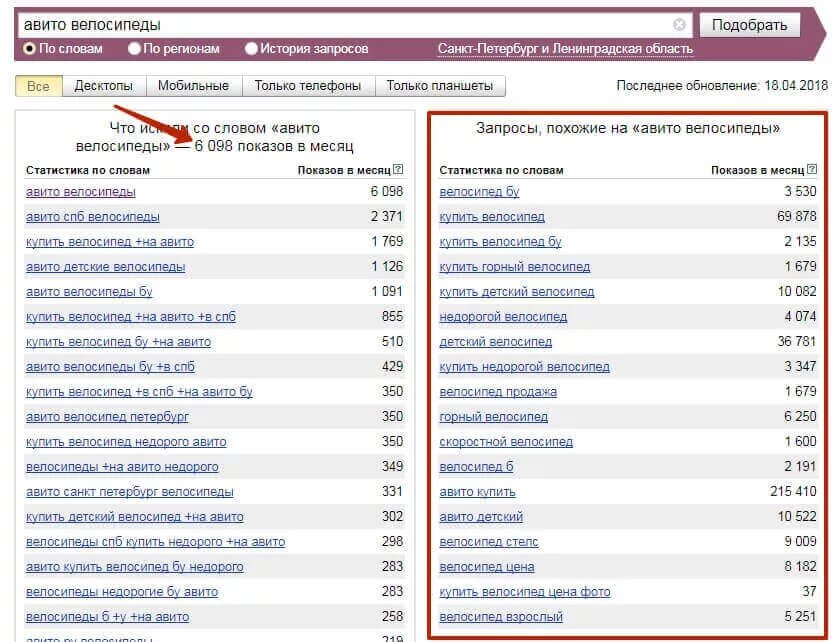This screenshot has height=642, width=837.
Task: Open the 'недорогой велосипед' link
Action: tap(503, 317)
